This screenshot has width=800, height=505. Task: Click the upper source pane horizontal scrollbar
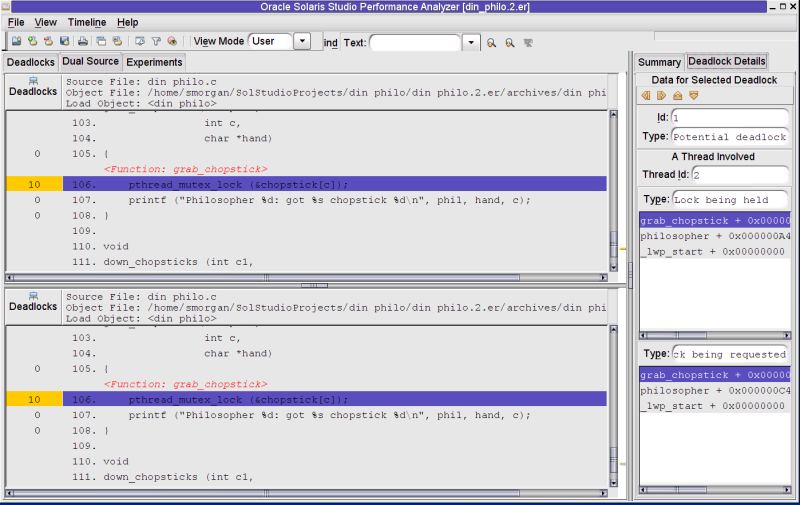306,277
